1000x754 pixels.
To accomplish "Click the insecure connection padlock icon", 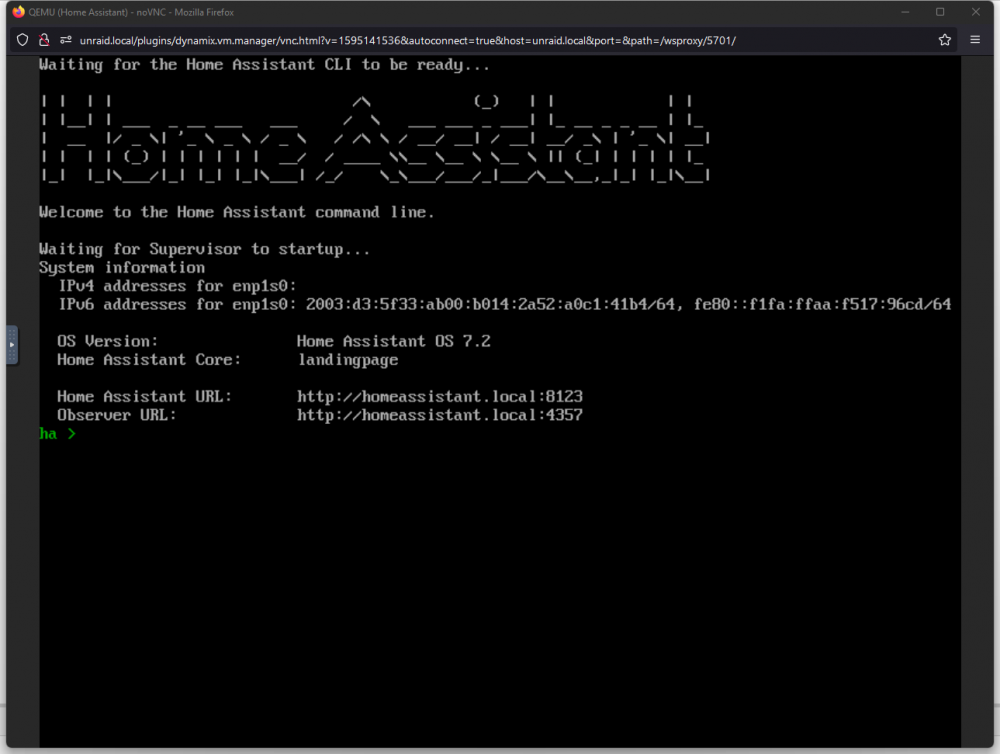I will [44, 40].
